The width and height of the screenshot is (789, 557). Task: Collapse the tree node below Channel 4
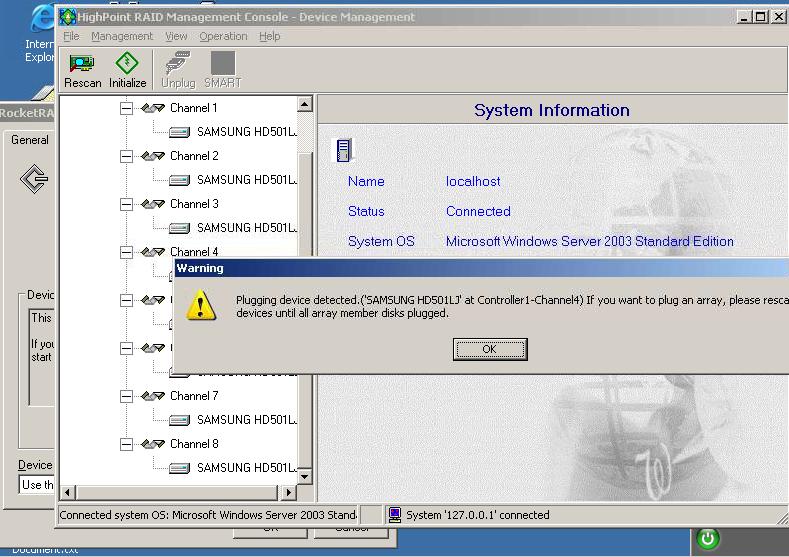[x=126, y=300]
